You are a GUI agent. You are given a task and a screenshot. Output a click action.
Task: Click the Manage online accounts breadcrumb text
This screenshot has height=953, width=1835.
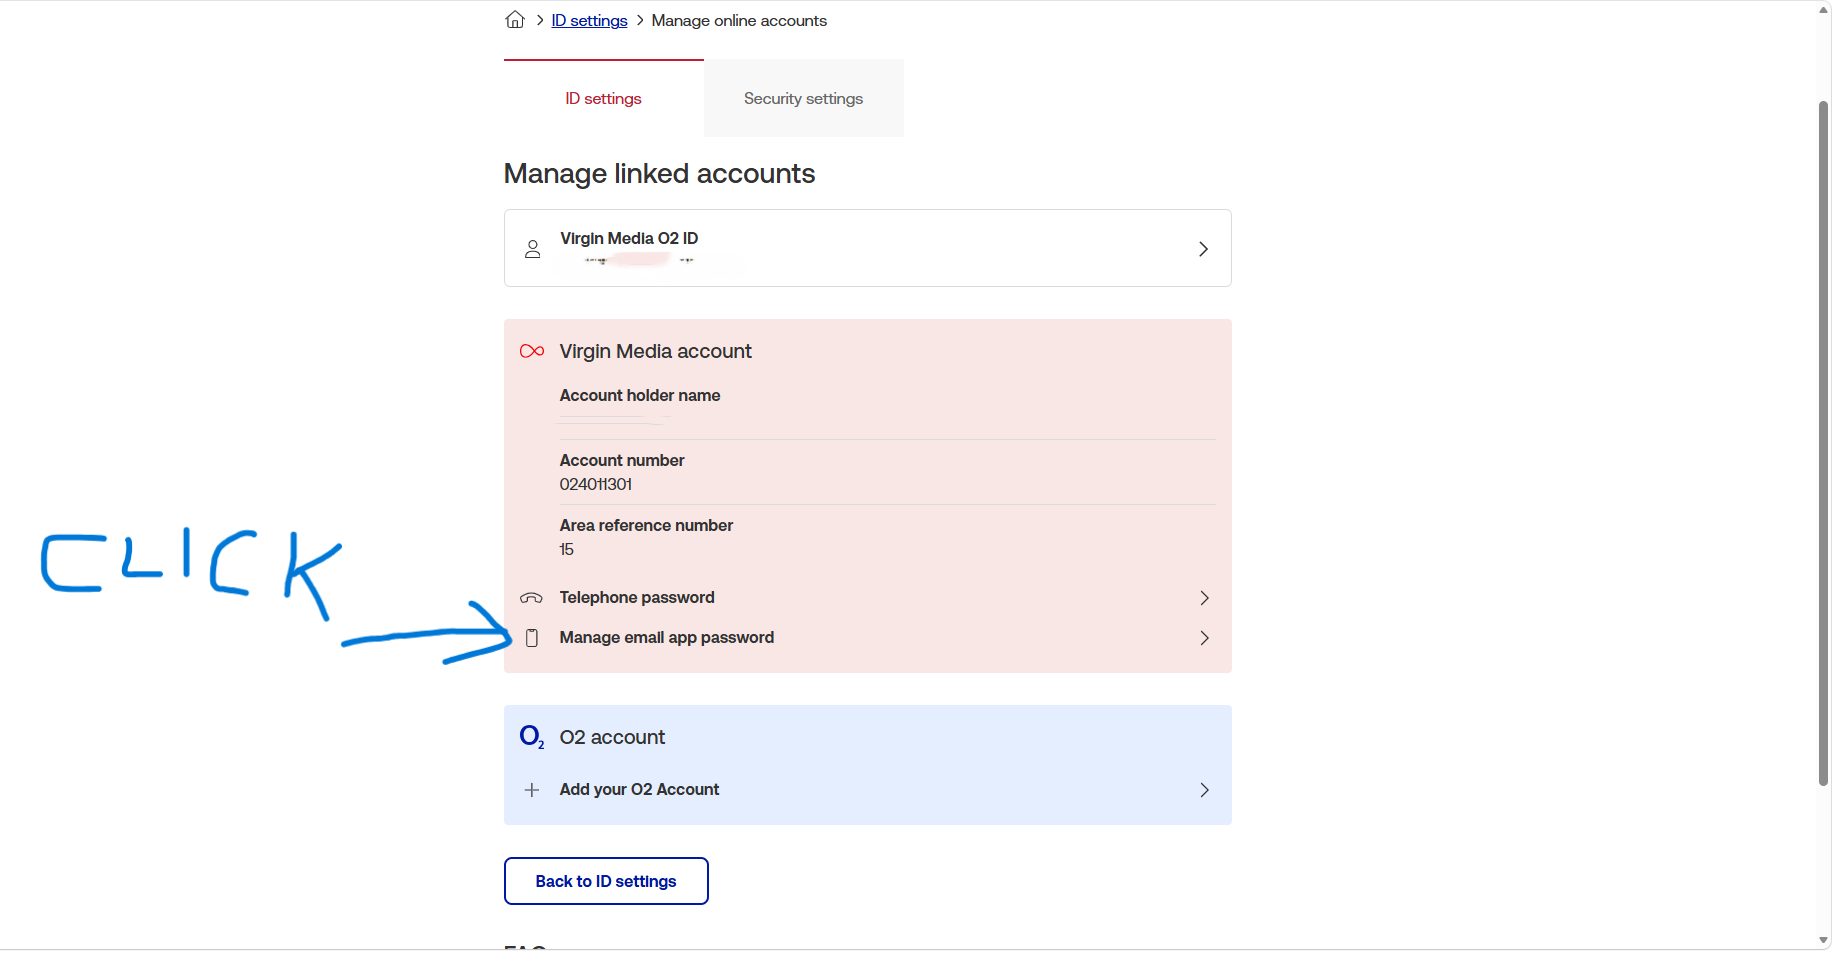(739, 20)
